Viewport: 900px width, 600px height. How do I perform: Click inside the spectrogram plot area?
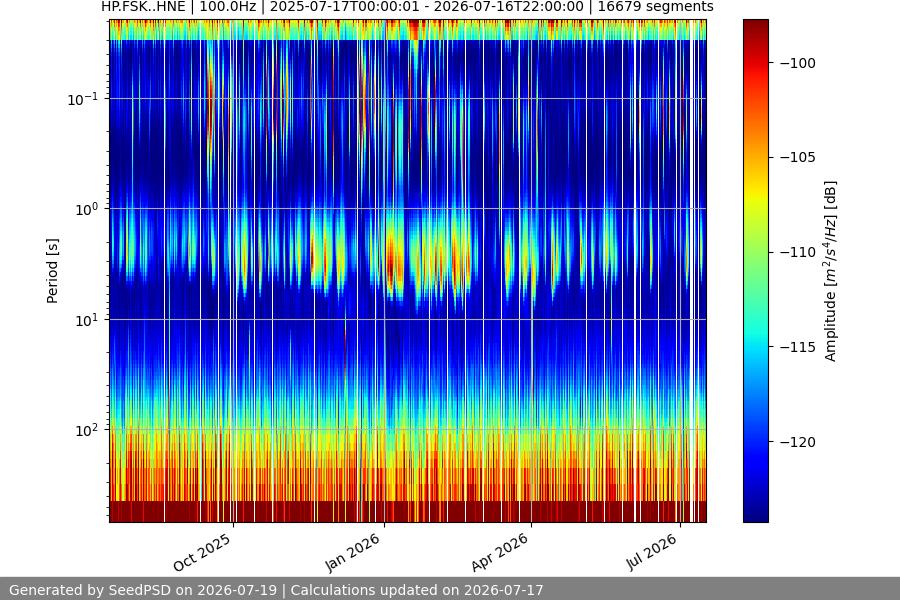click(408, 271)
